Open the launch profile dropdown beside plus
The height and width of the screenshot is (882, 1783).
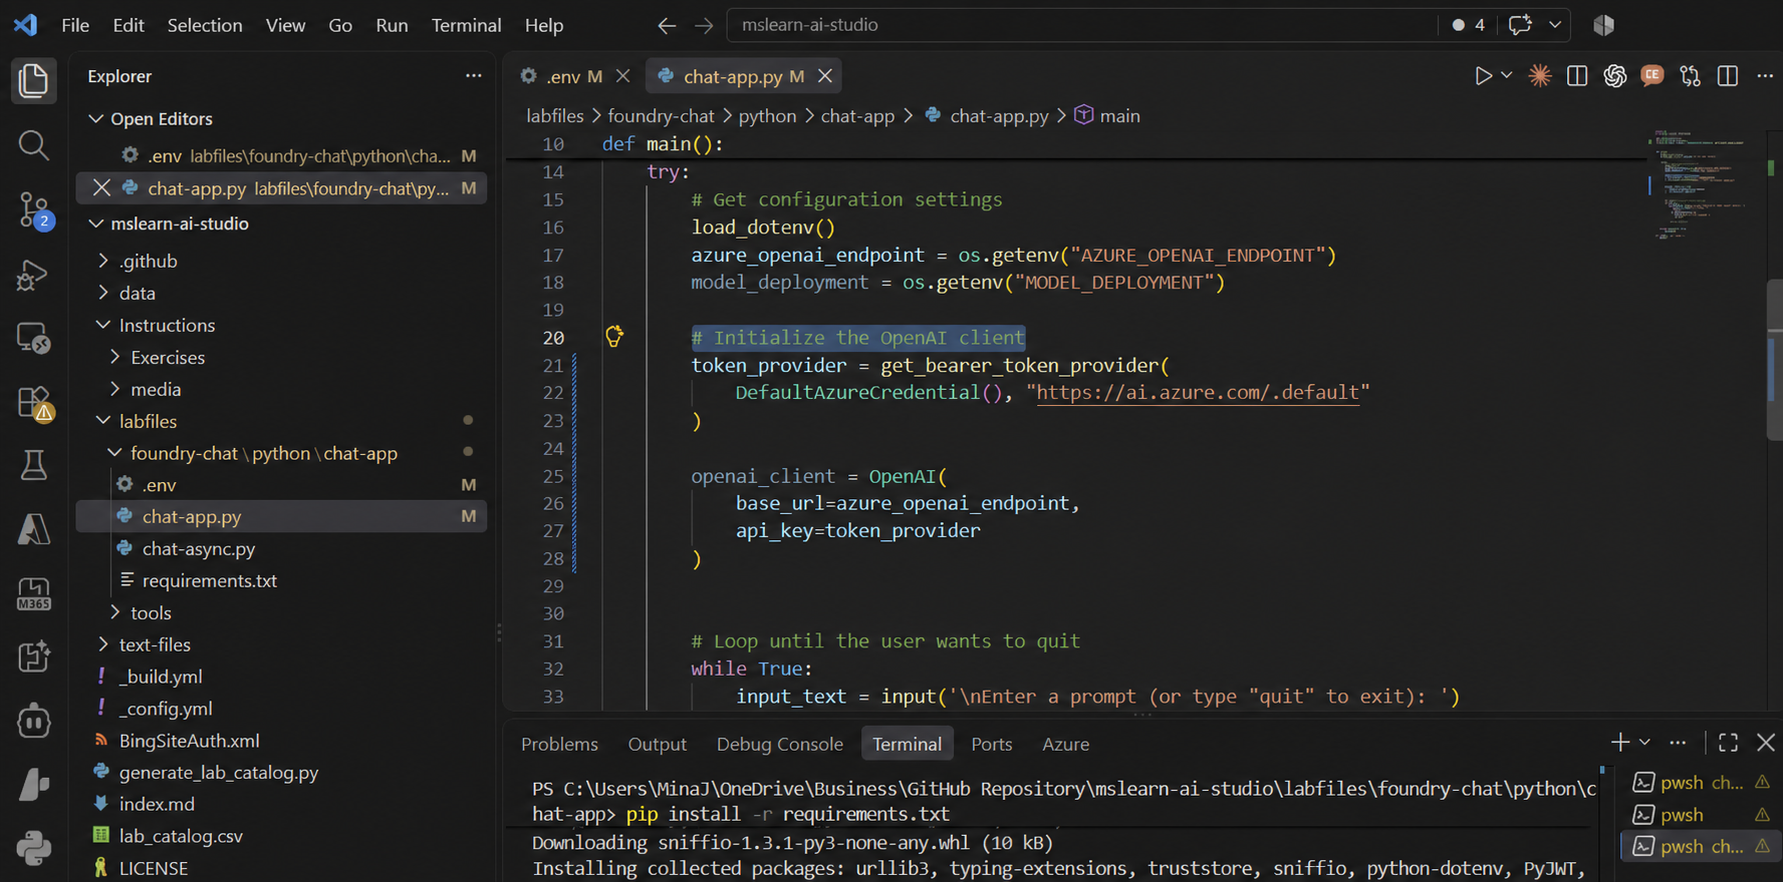[1644, 742]
